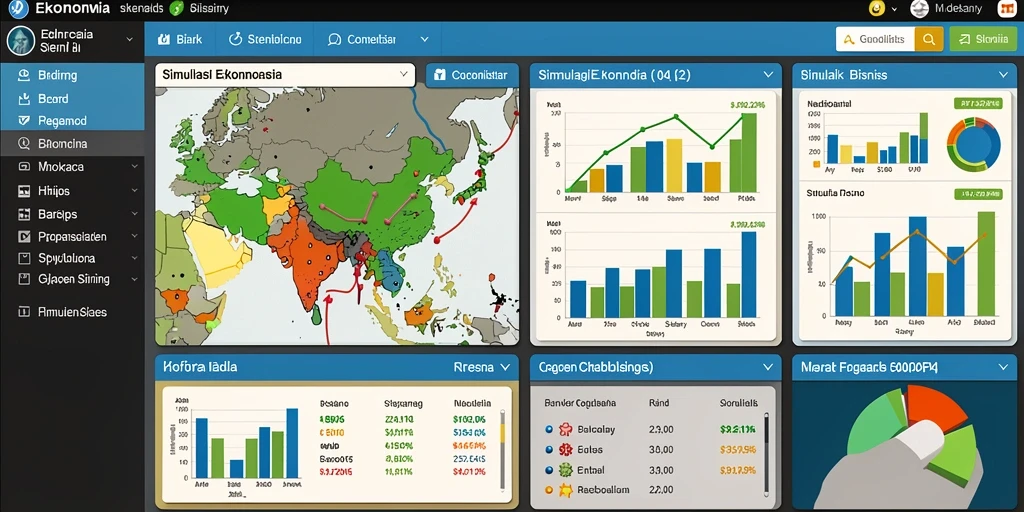This screenshot has width=1024, height=512.
Task: Click the orange search magnifier button
Action: point(928,39)
